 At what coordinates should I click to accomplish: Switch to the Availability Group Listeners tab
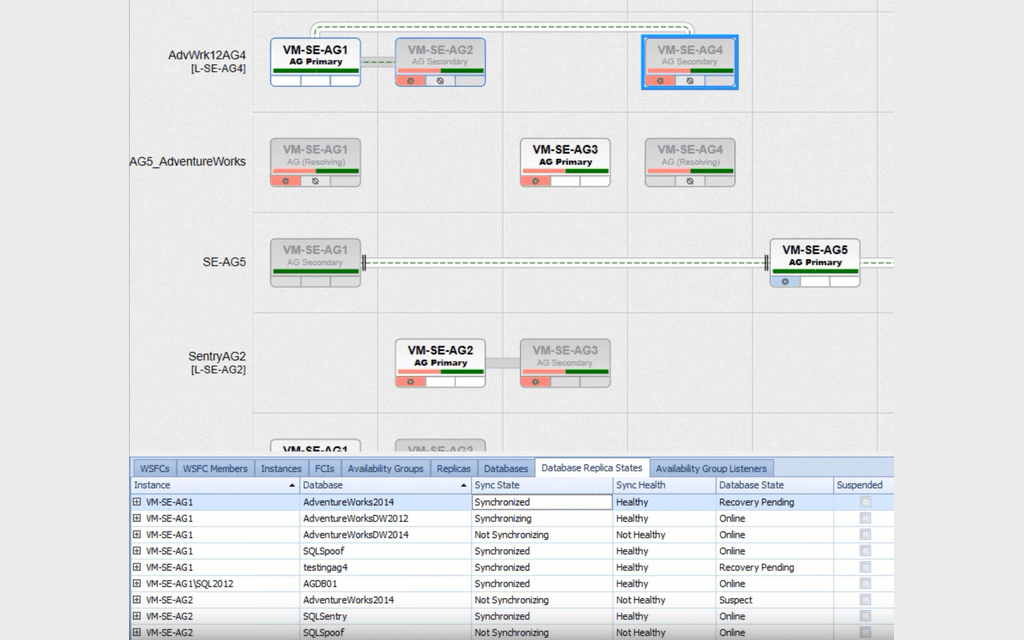711,468
